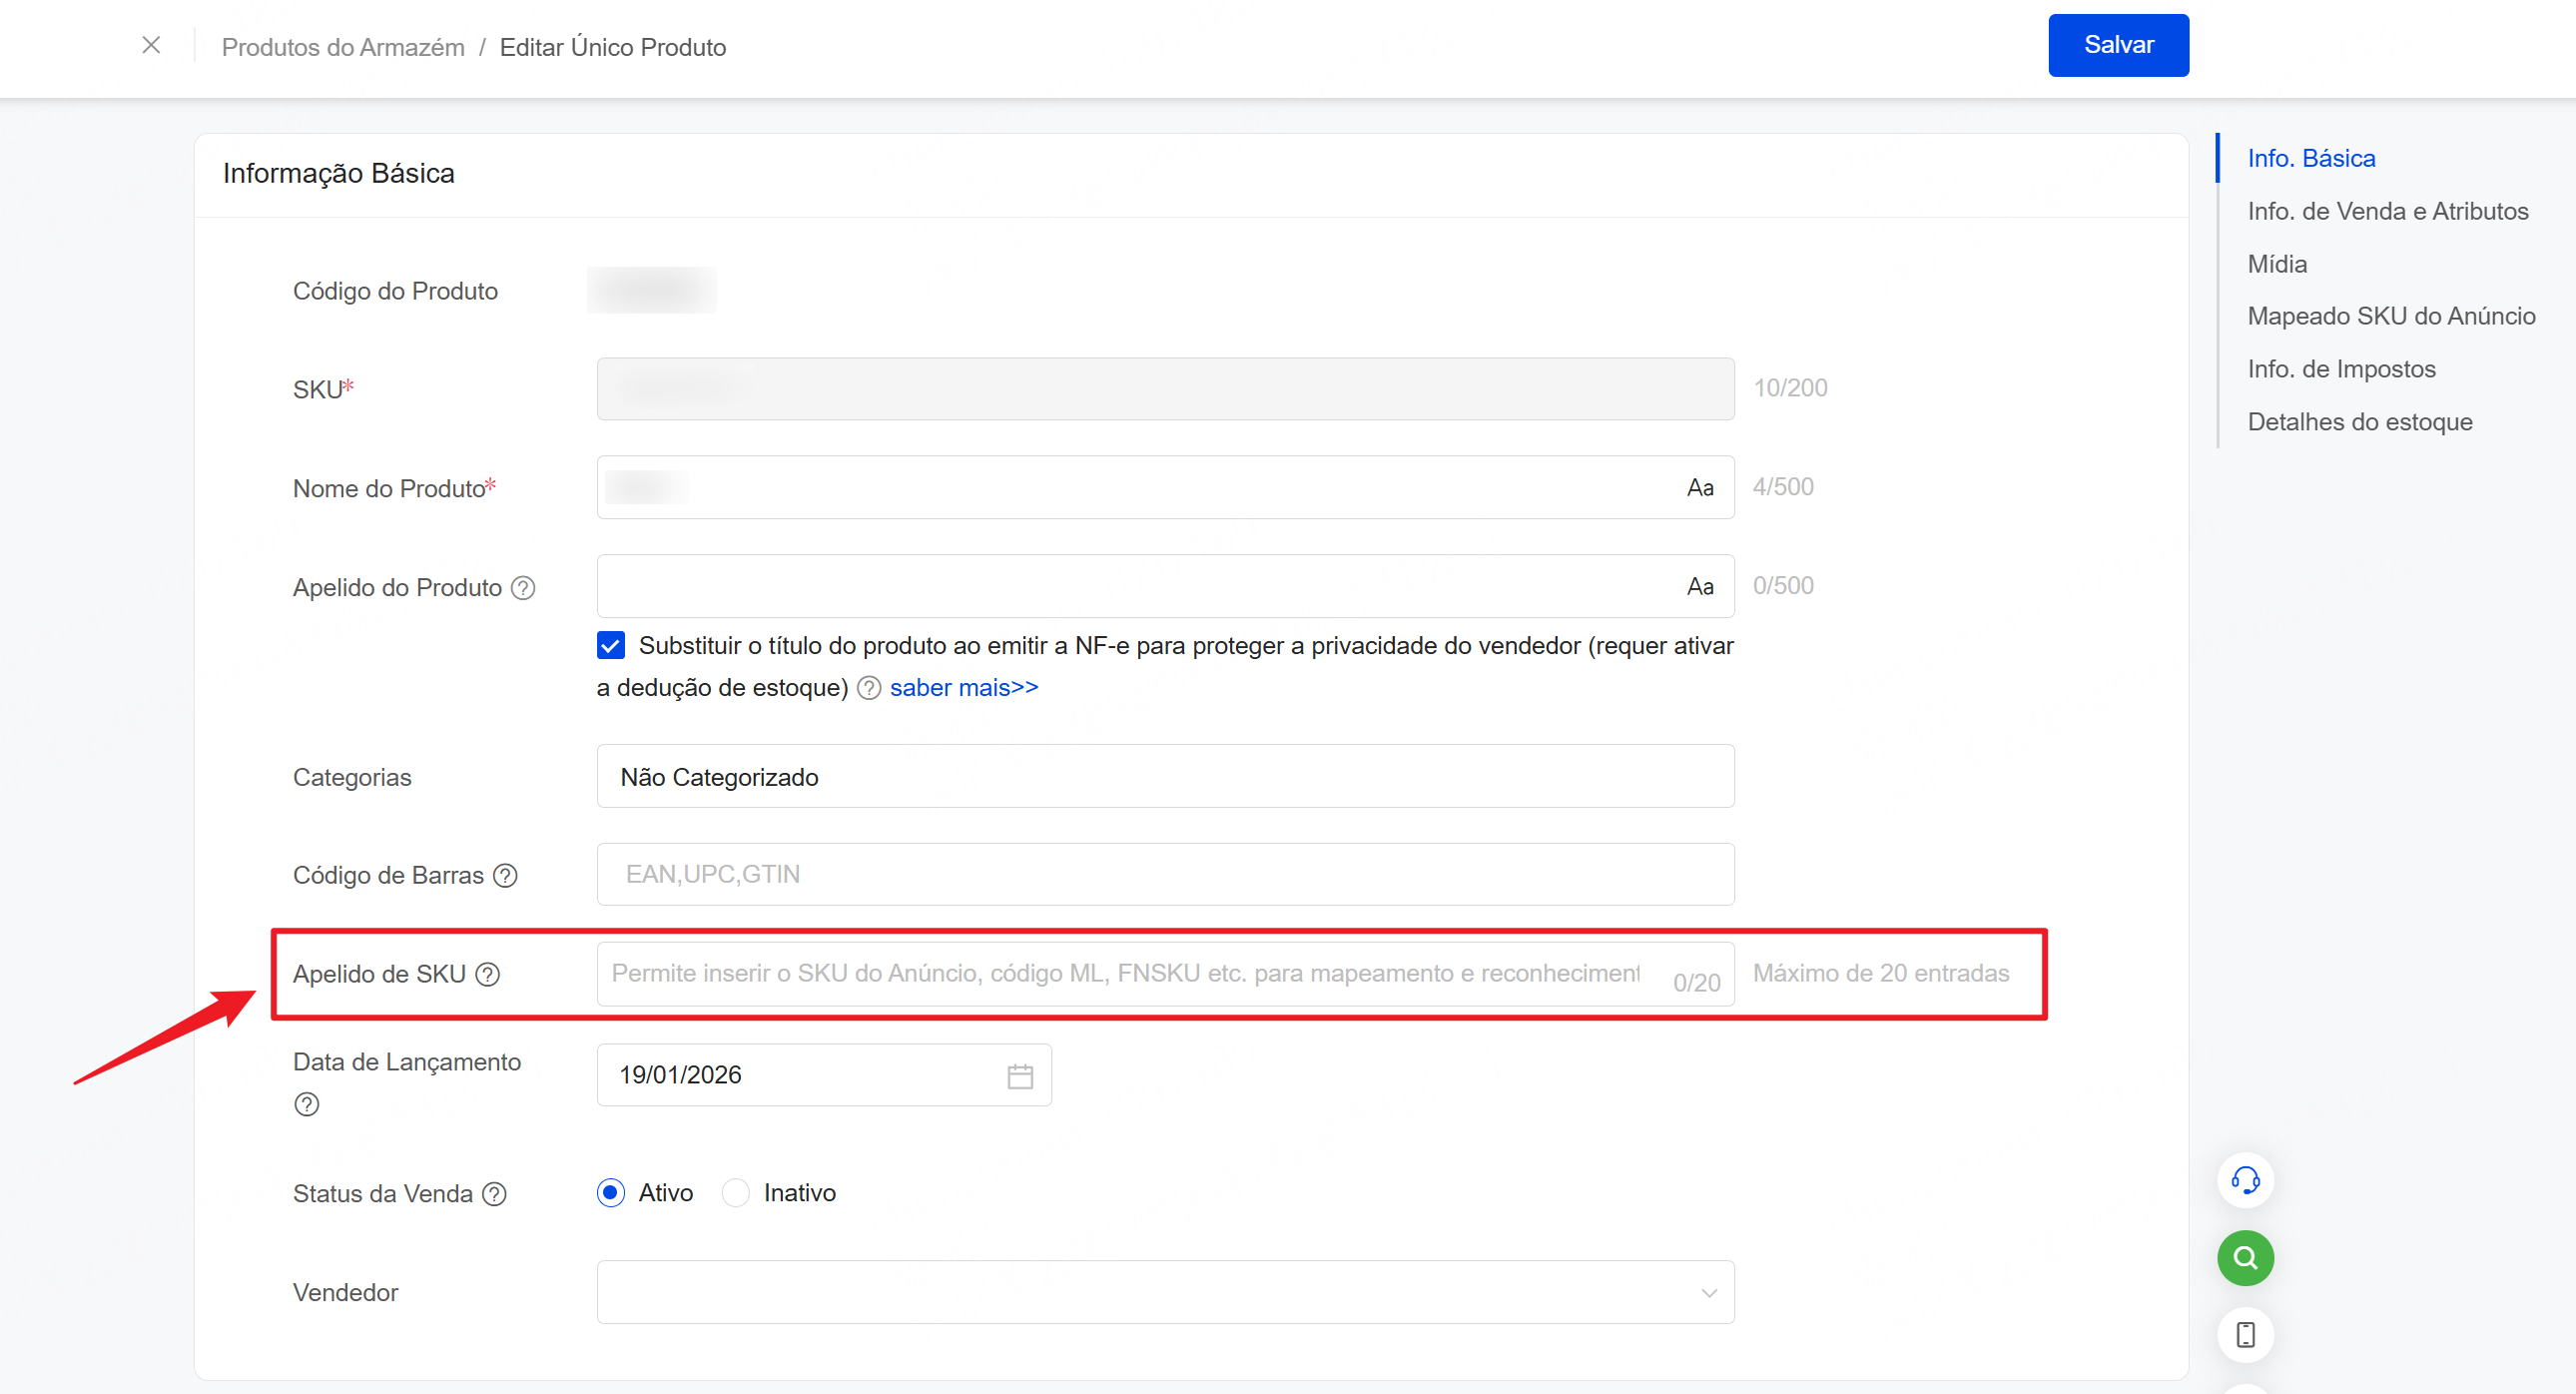Click the green search floating icon
Image resolution: width=2576 pixels, height=1394 pixels.
[x=2245, y=1258]
